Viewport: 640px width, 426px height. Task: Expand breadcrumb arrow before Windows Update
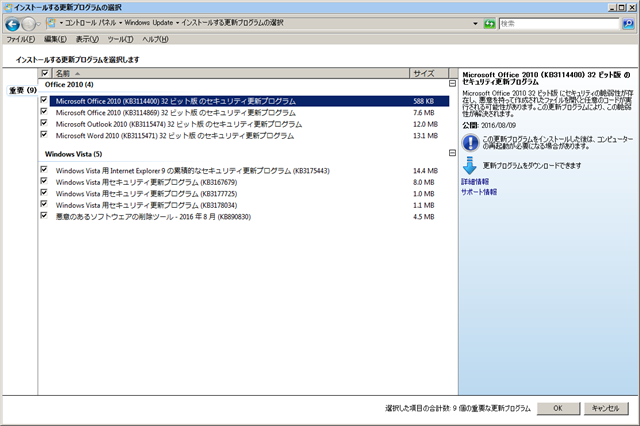[120, 23]
